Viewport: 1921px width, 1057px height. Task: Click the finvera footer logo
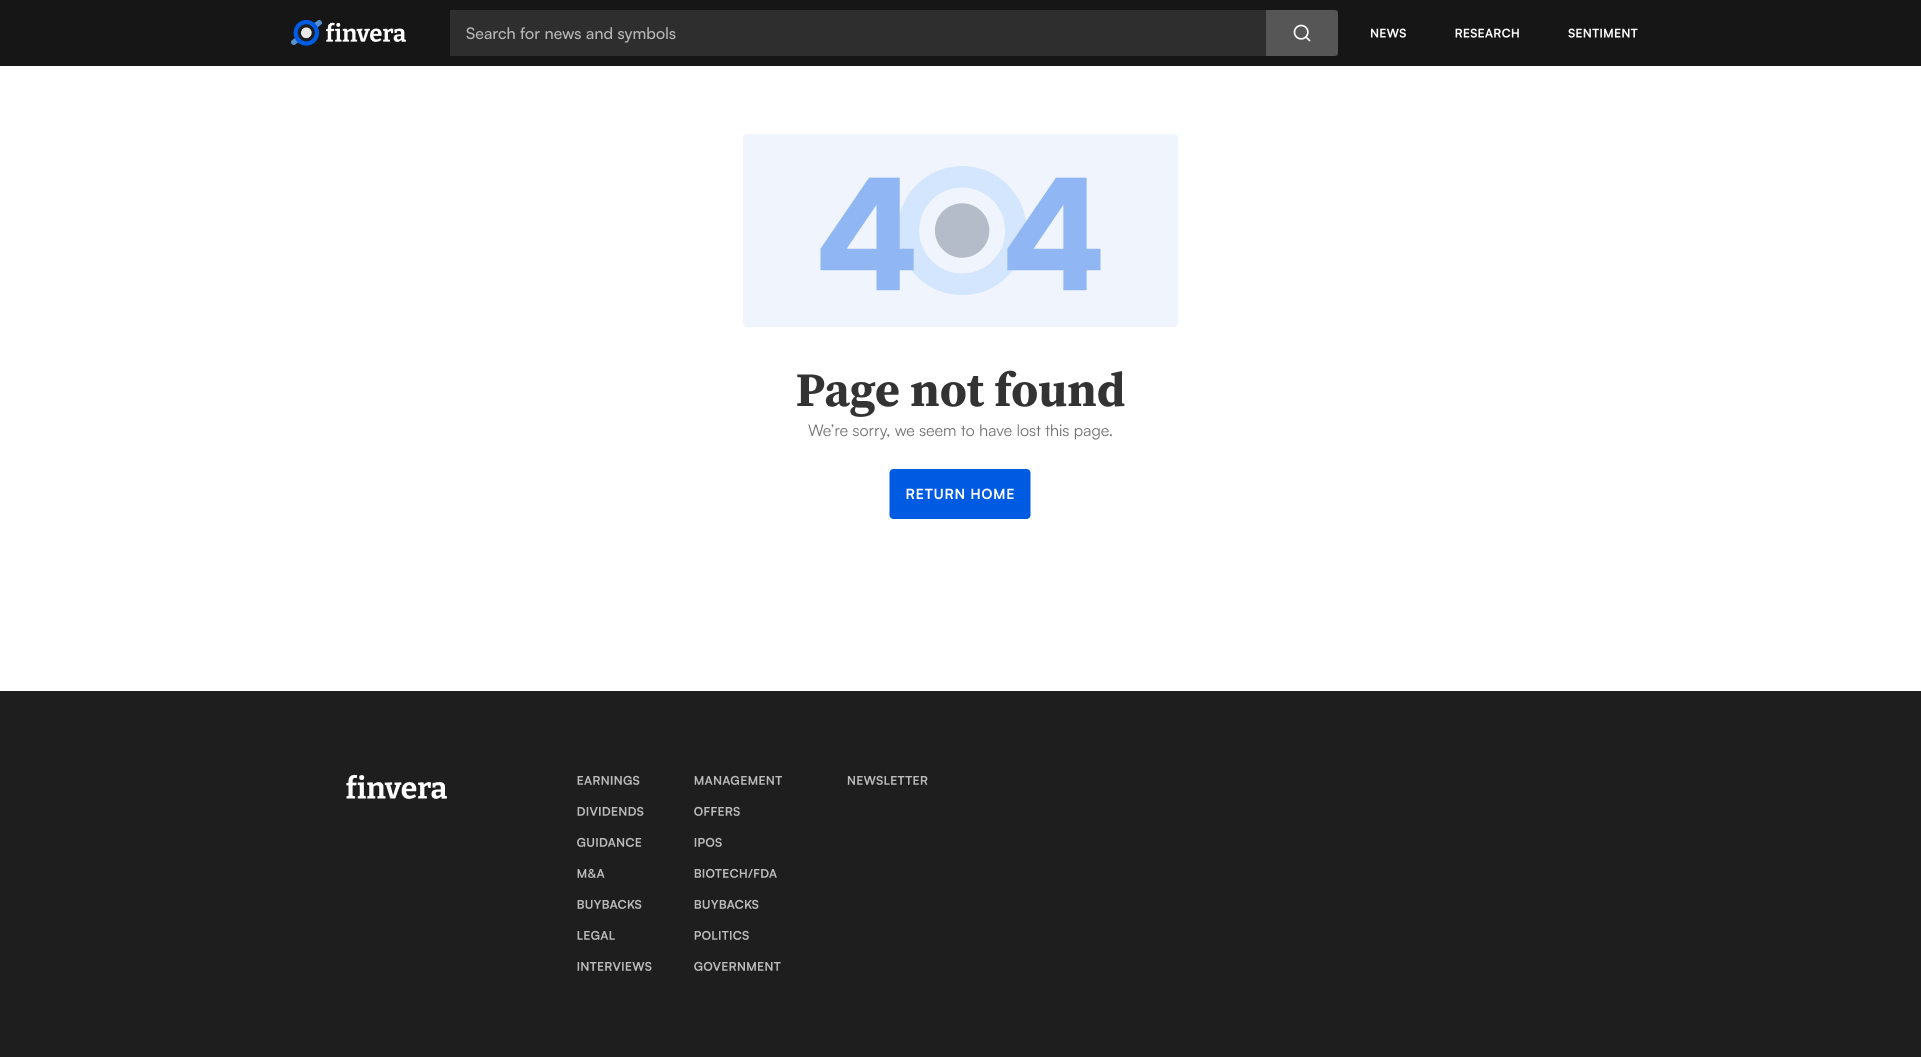[x=396, y=788]
